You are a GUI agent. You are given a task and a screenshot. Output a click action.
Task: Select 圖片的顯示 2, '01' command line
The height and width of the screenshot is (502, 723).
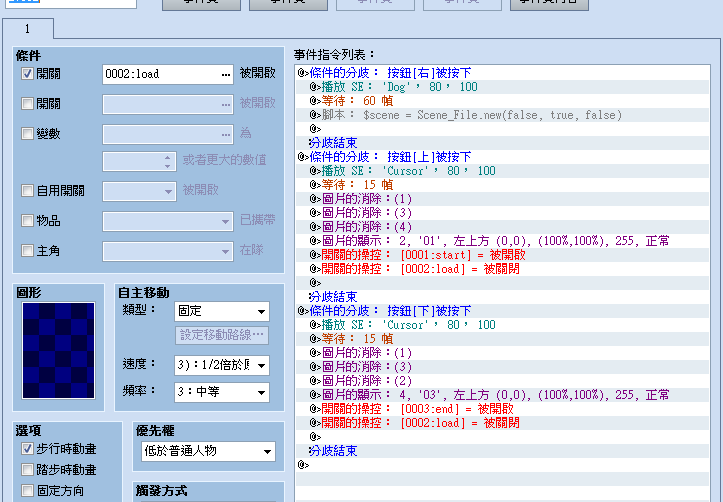click(x=503, y=241)
